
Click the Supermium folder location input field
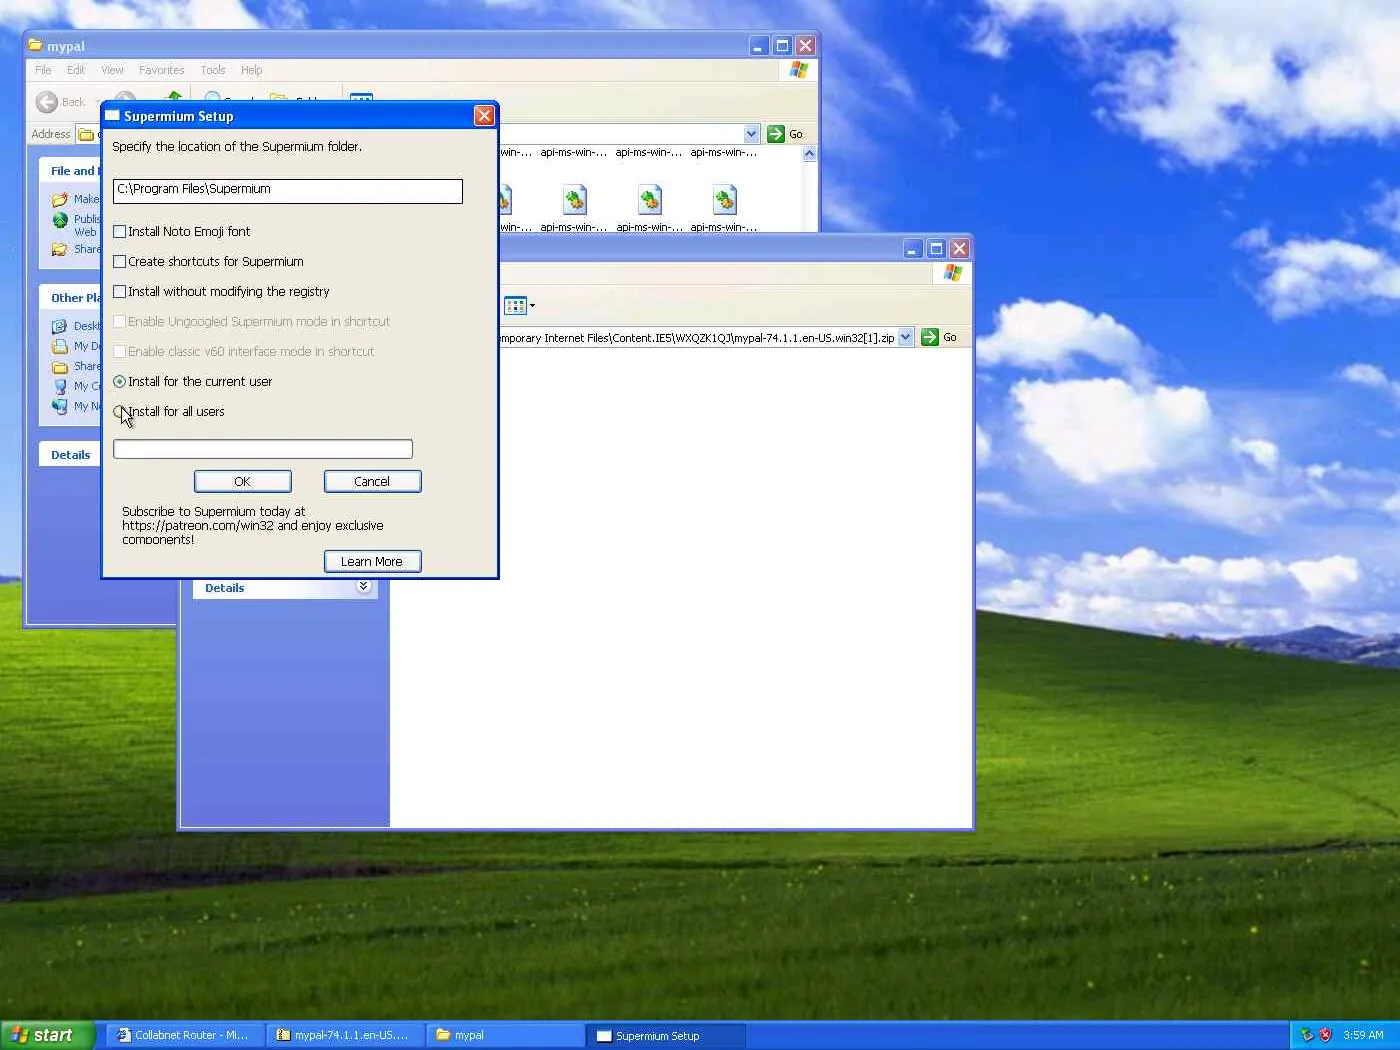tap(288, 191)
